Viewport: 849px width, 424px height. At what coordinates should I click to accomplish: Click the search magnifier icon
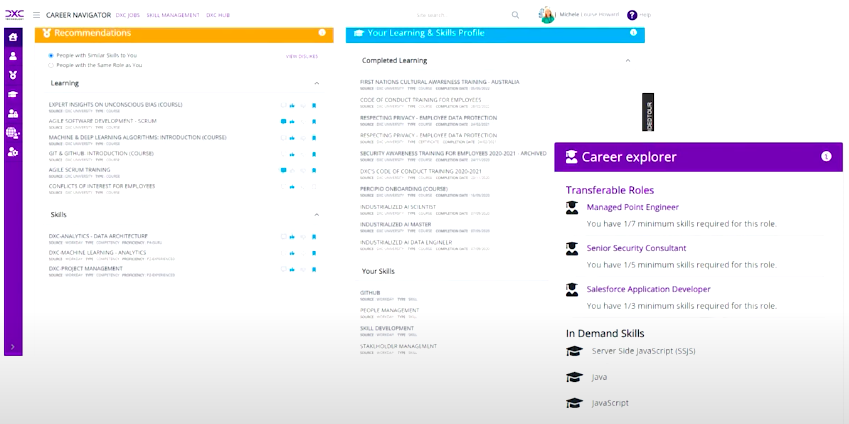(515, 15)
